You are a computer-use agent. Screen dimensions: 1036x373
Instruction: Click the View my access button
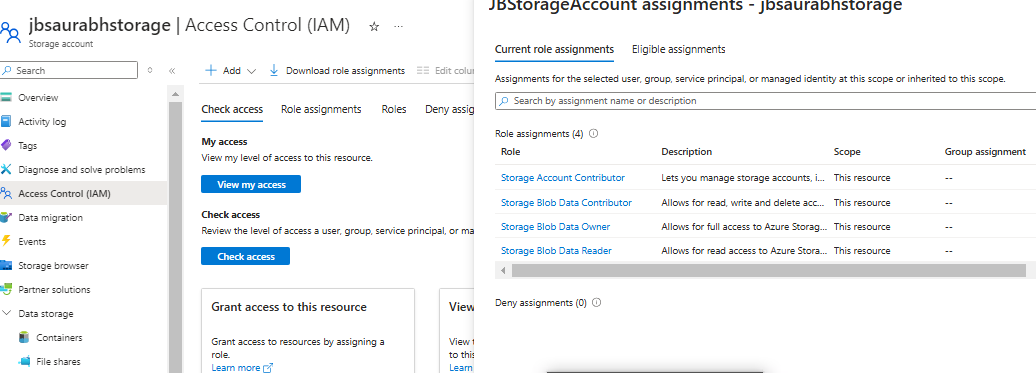251,184
